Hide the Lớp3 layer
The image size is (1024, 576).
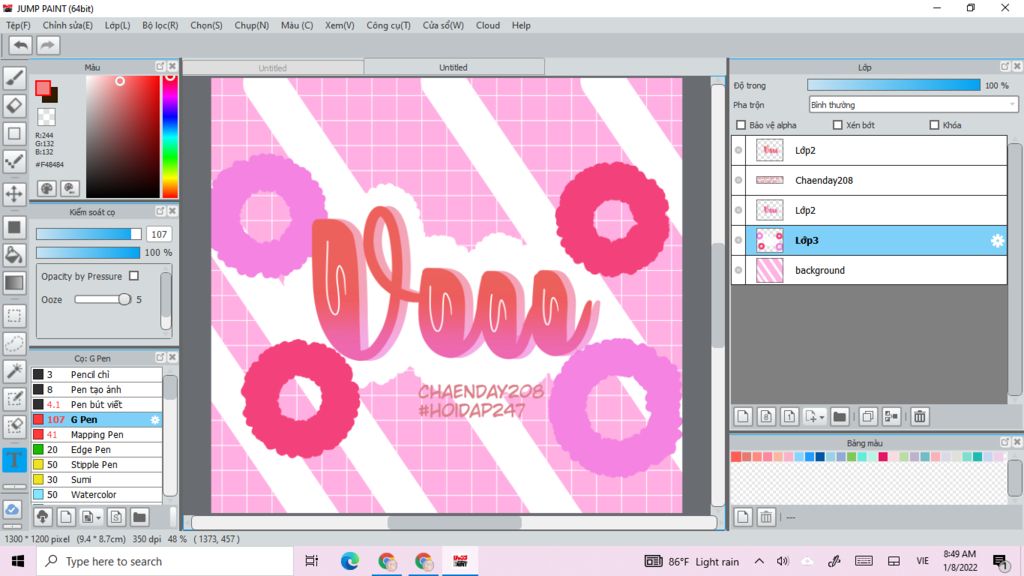pos(739,240)
